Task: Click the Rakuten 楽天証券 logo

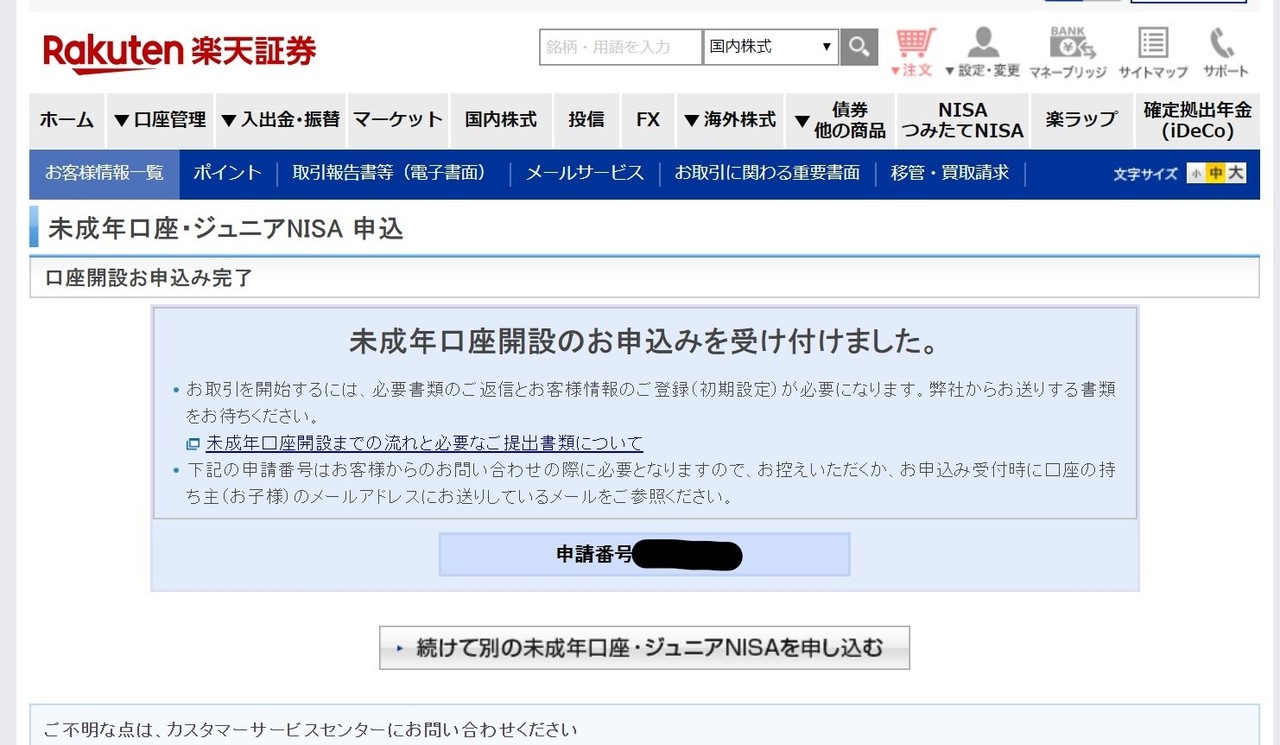Action: tap(179, 53)
